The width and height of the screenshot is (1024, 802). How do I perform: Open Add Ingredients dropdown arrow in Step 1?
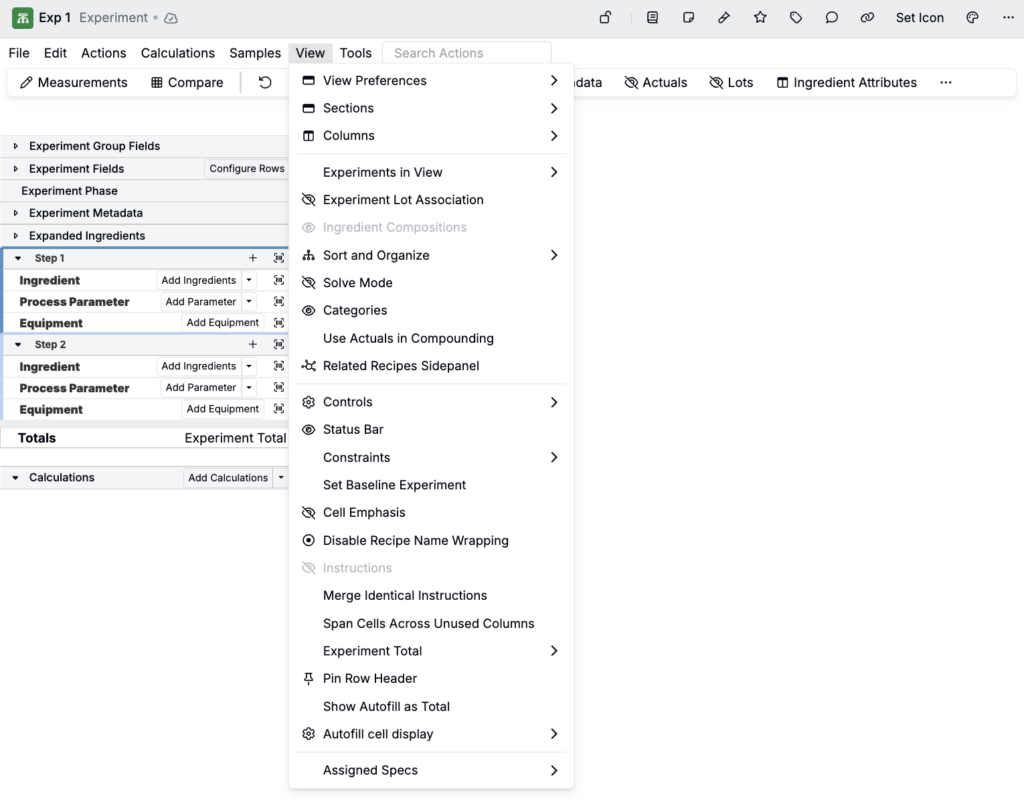tap(250, 281)
